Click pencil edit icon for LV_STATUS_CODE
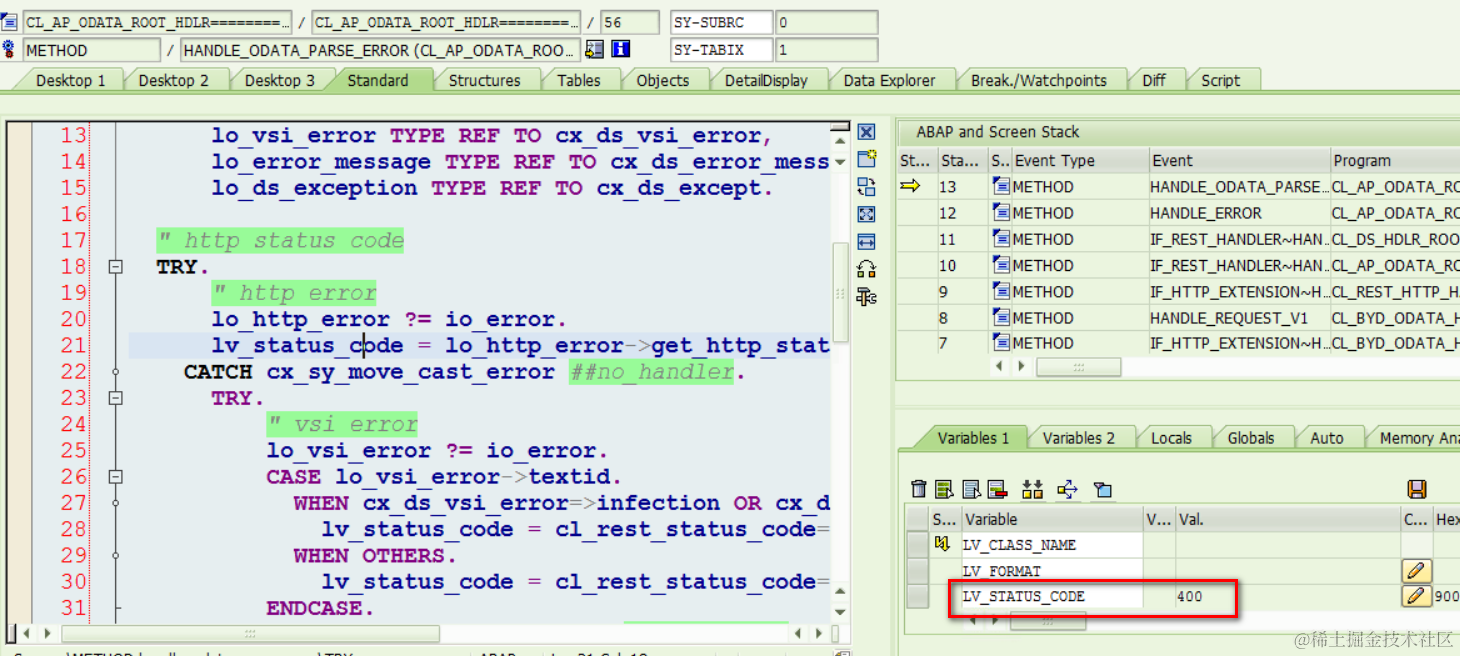 tap(1416, 596)
